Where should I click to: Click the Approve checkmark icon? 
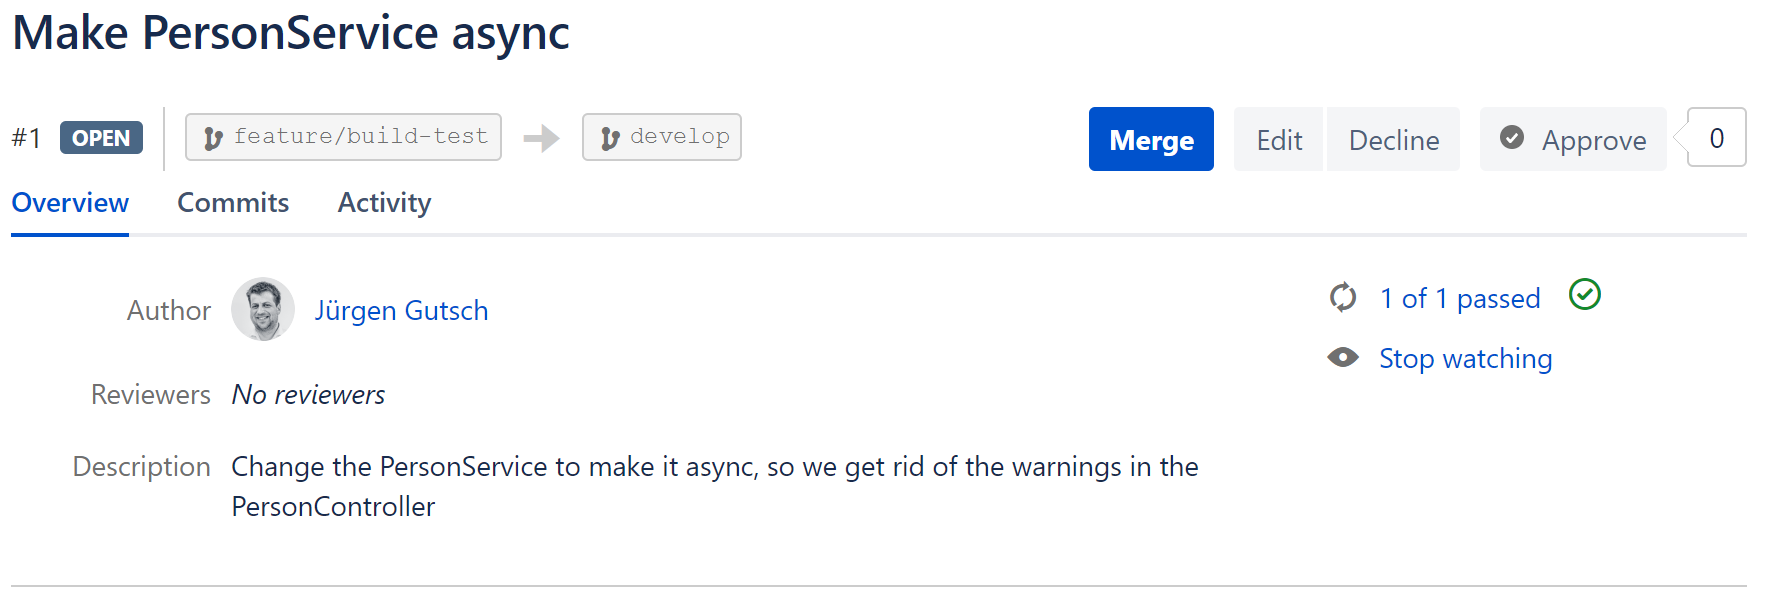[1512, 138]
